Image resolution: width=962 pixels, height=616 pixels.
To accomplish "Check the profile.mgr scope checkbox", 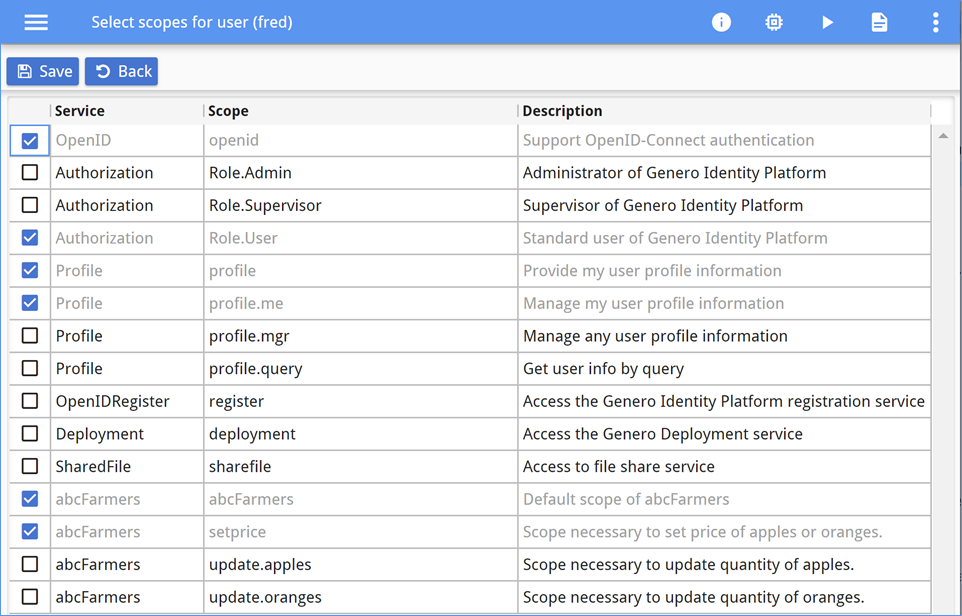I will pos(29,335).
